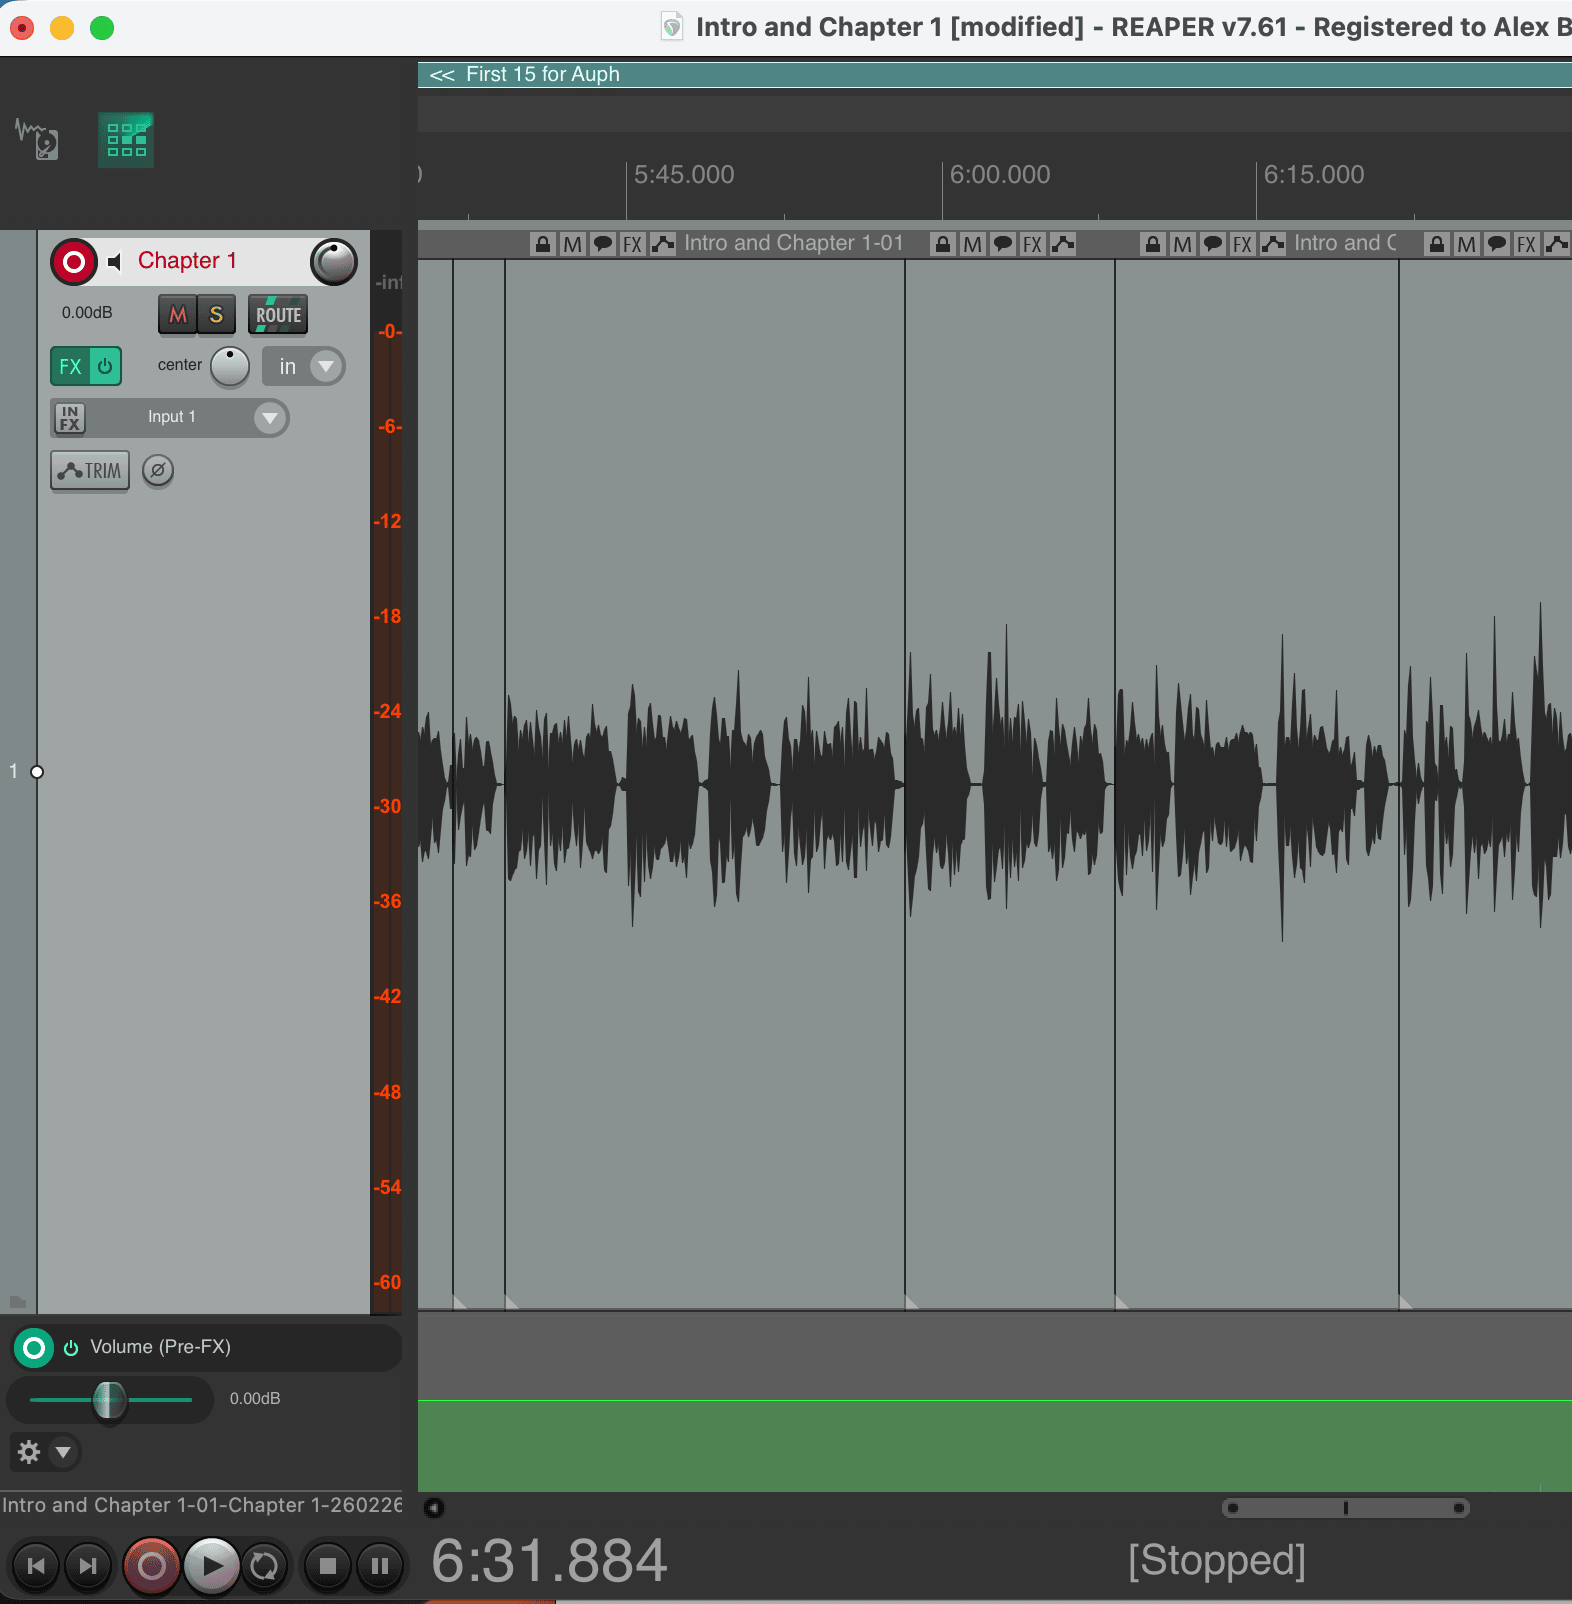
Task: Solo the Chapter 1 track
Action: click(216, 315)
